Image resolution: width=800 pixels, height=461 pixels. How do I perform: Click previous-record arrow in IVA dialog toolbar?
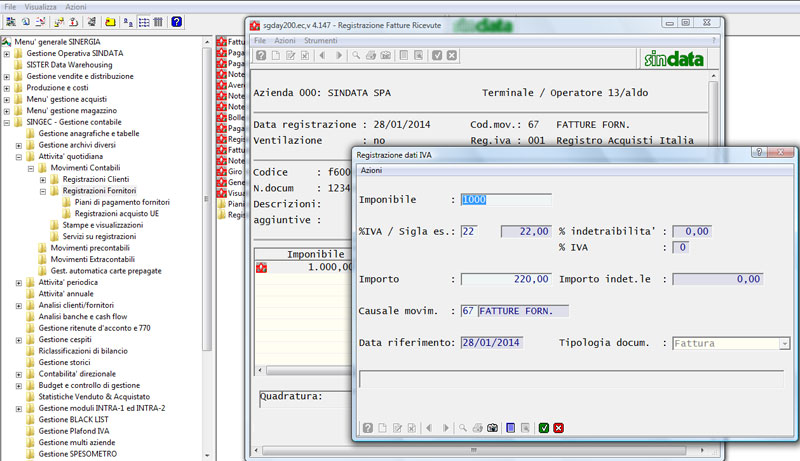click(429, 428)
